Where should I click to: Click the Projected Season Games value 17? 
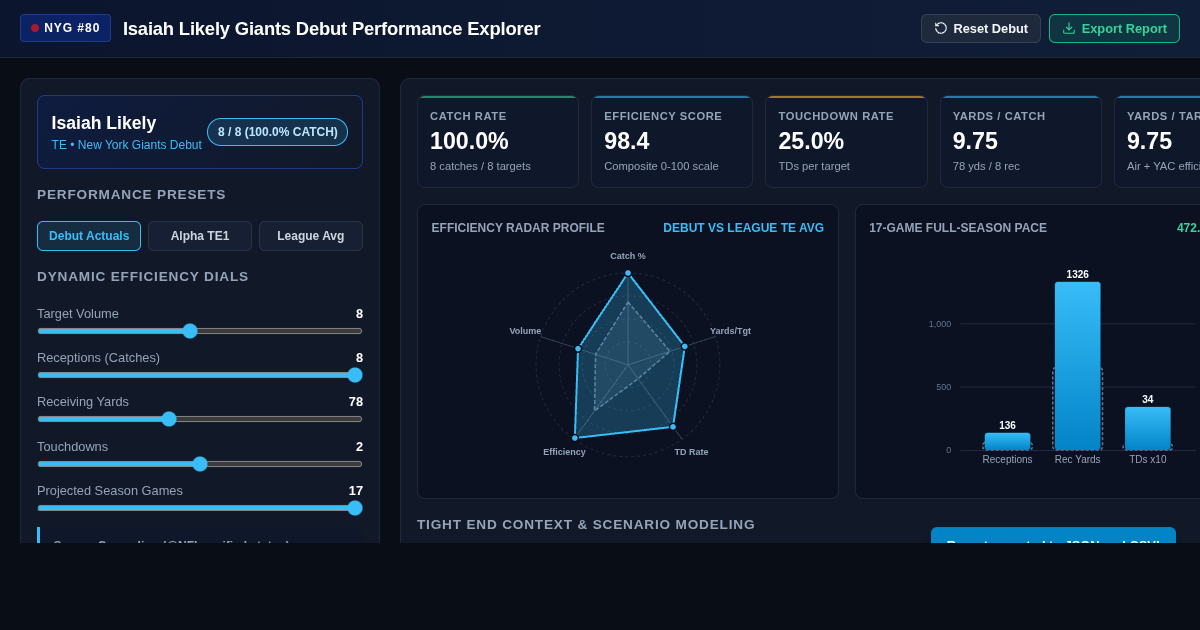[x=356, y=490]
